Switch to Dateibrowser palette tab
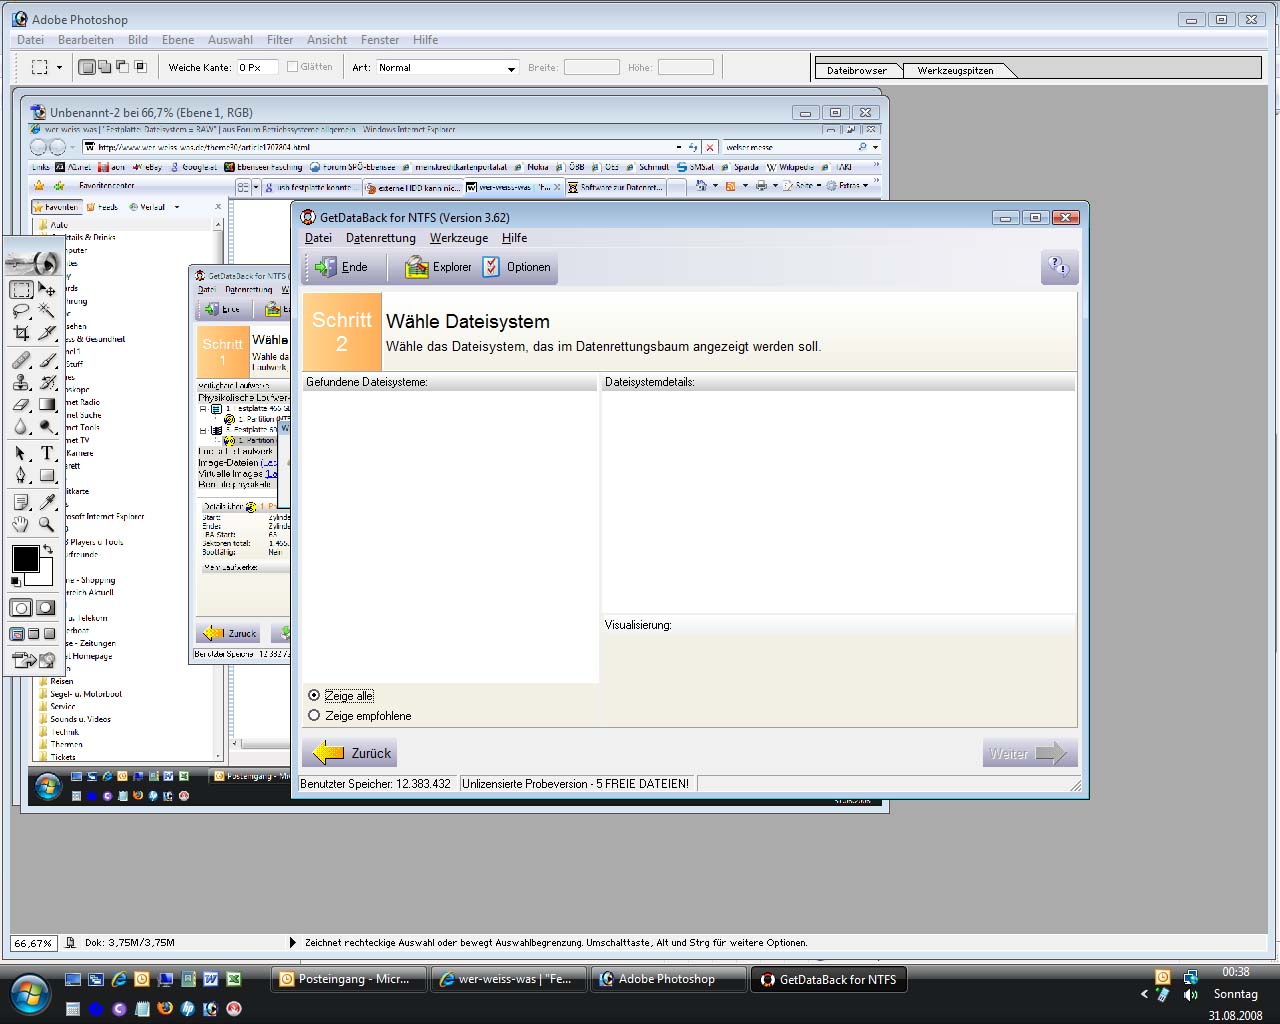This screenshot has width=1280, height=1024. (857, 70)
